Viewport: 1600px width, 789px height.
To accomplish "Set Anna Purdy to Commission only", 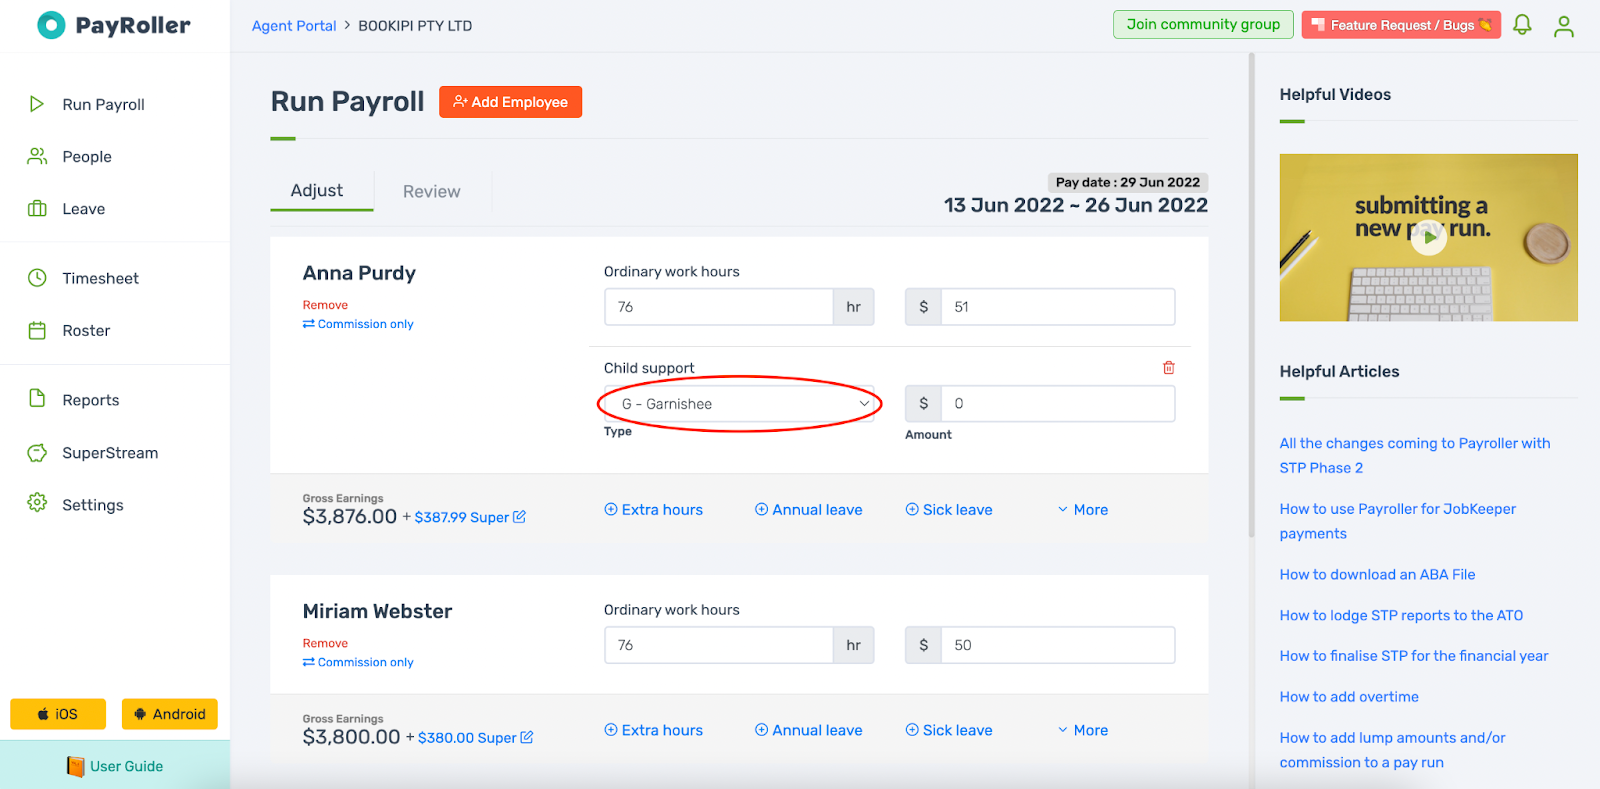I will 358,324.
